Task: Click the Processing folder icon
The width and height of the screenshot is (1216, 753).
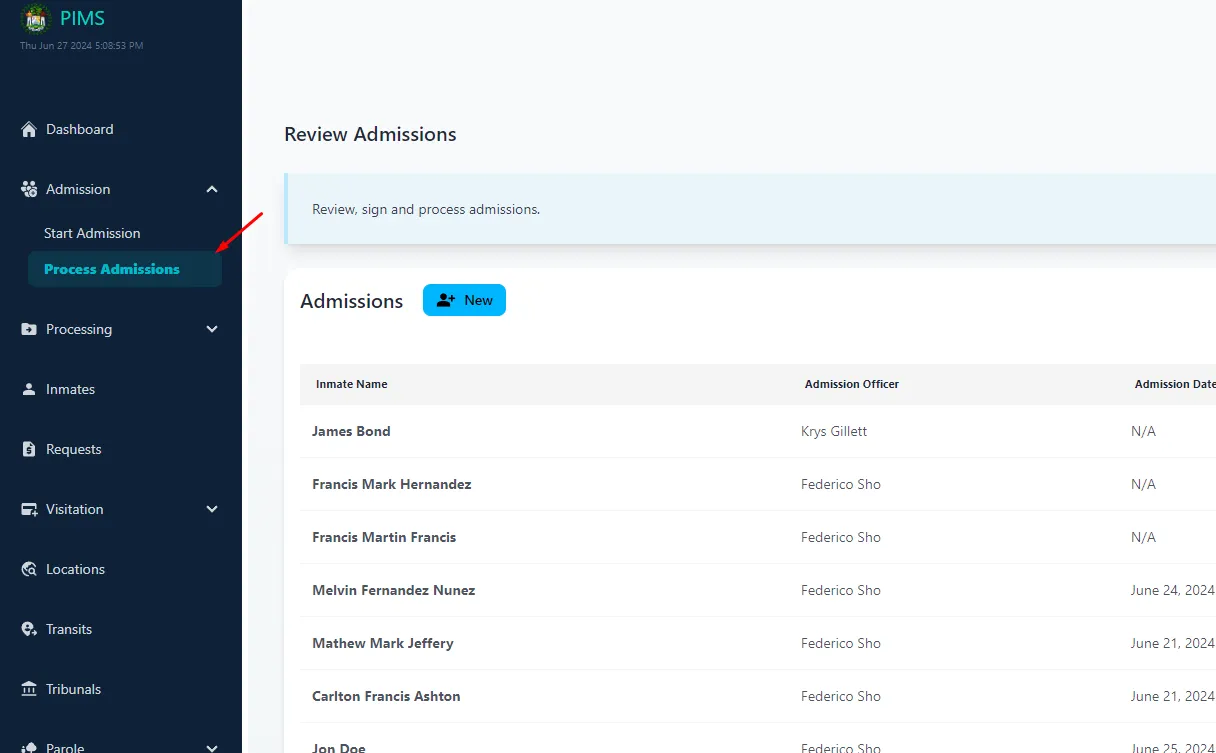Action: 26,329
